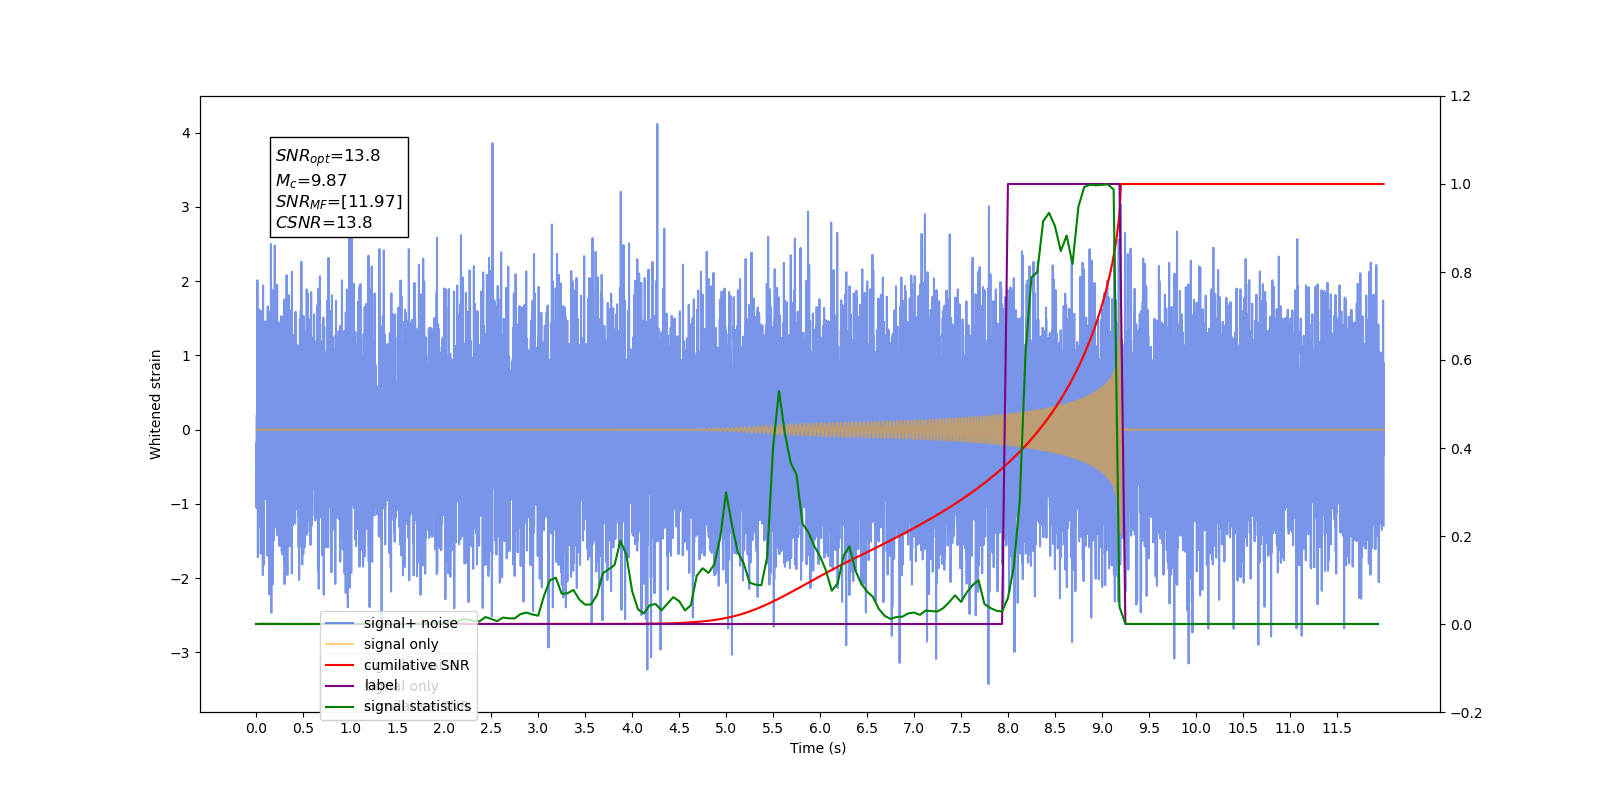Click the purple line swatch for label
This screenshot has width=1600, height=800.
tap(340, 686)
